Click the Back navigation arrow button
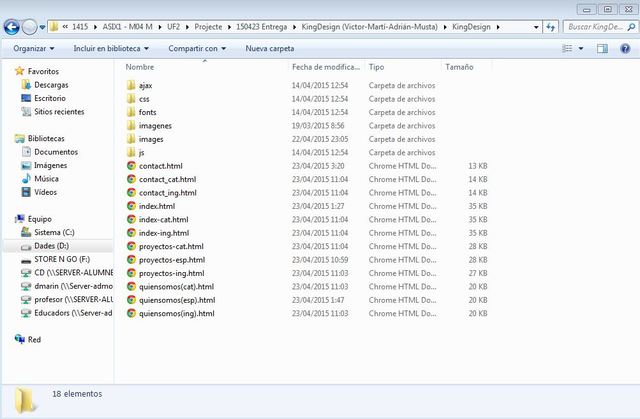The height and width of the screenshot is (419, 640). [x=12, y=27]
